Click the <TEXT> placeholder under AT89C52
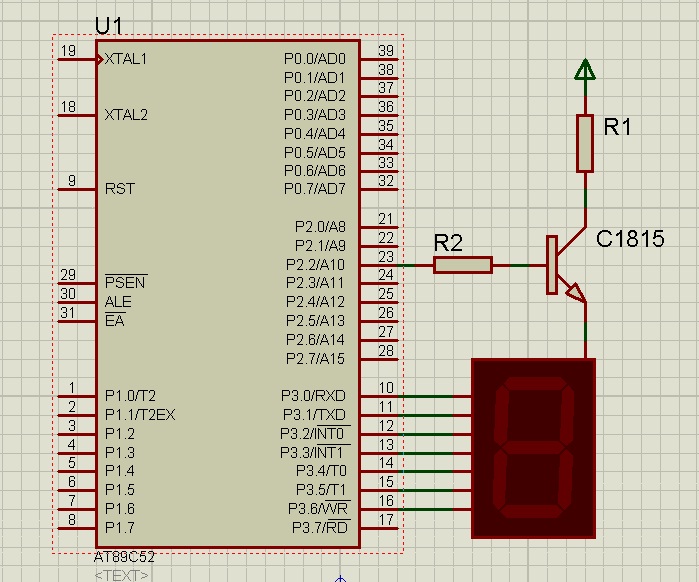699x582 pixels. point(121,575)
